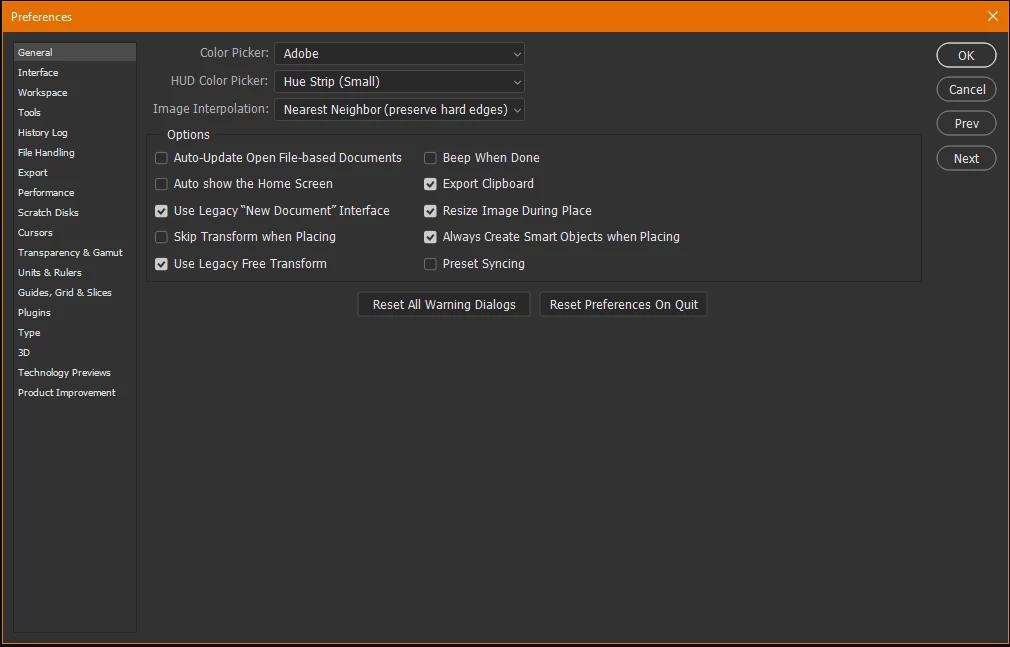The height and width of the screenshot is (647, 1010).
Task: Disable Export Clipboard checkbox
Action: (x=430, y=184)
